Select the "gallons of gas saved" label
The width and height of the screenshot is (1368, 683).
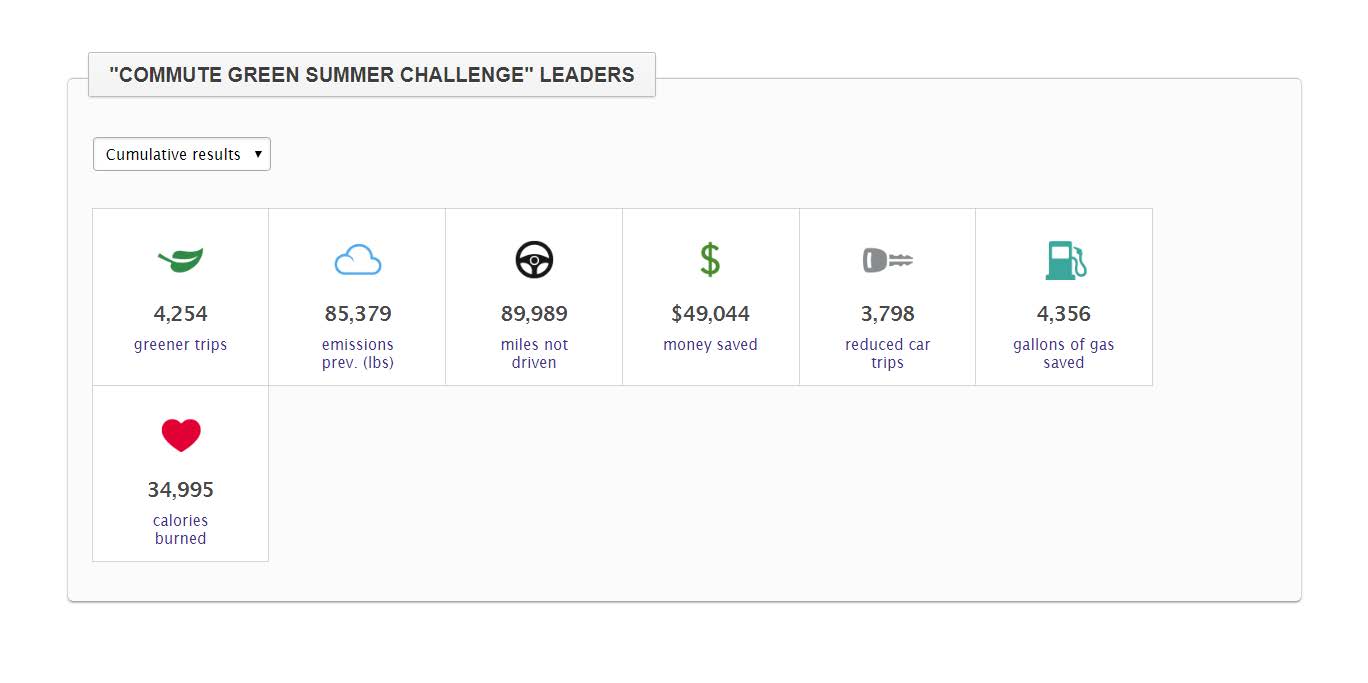tap(1064, 354)
